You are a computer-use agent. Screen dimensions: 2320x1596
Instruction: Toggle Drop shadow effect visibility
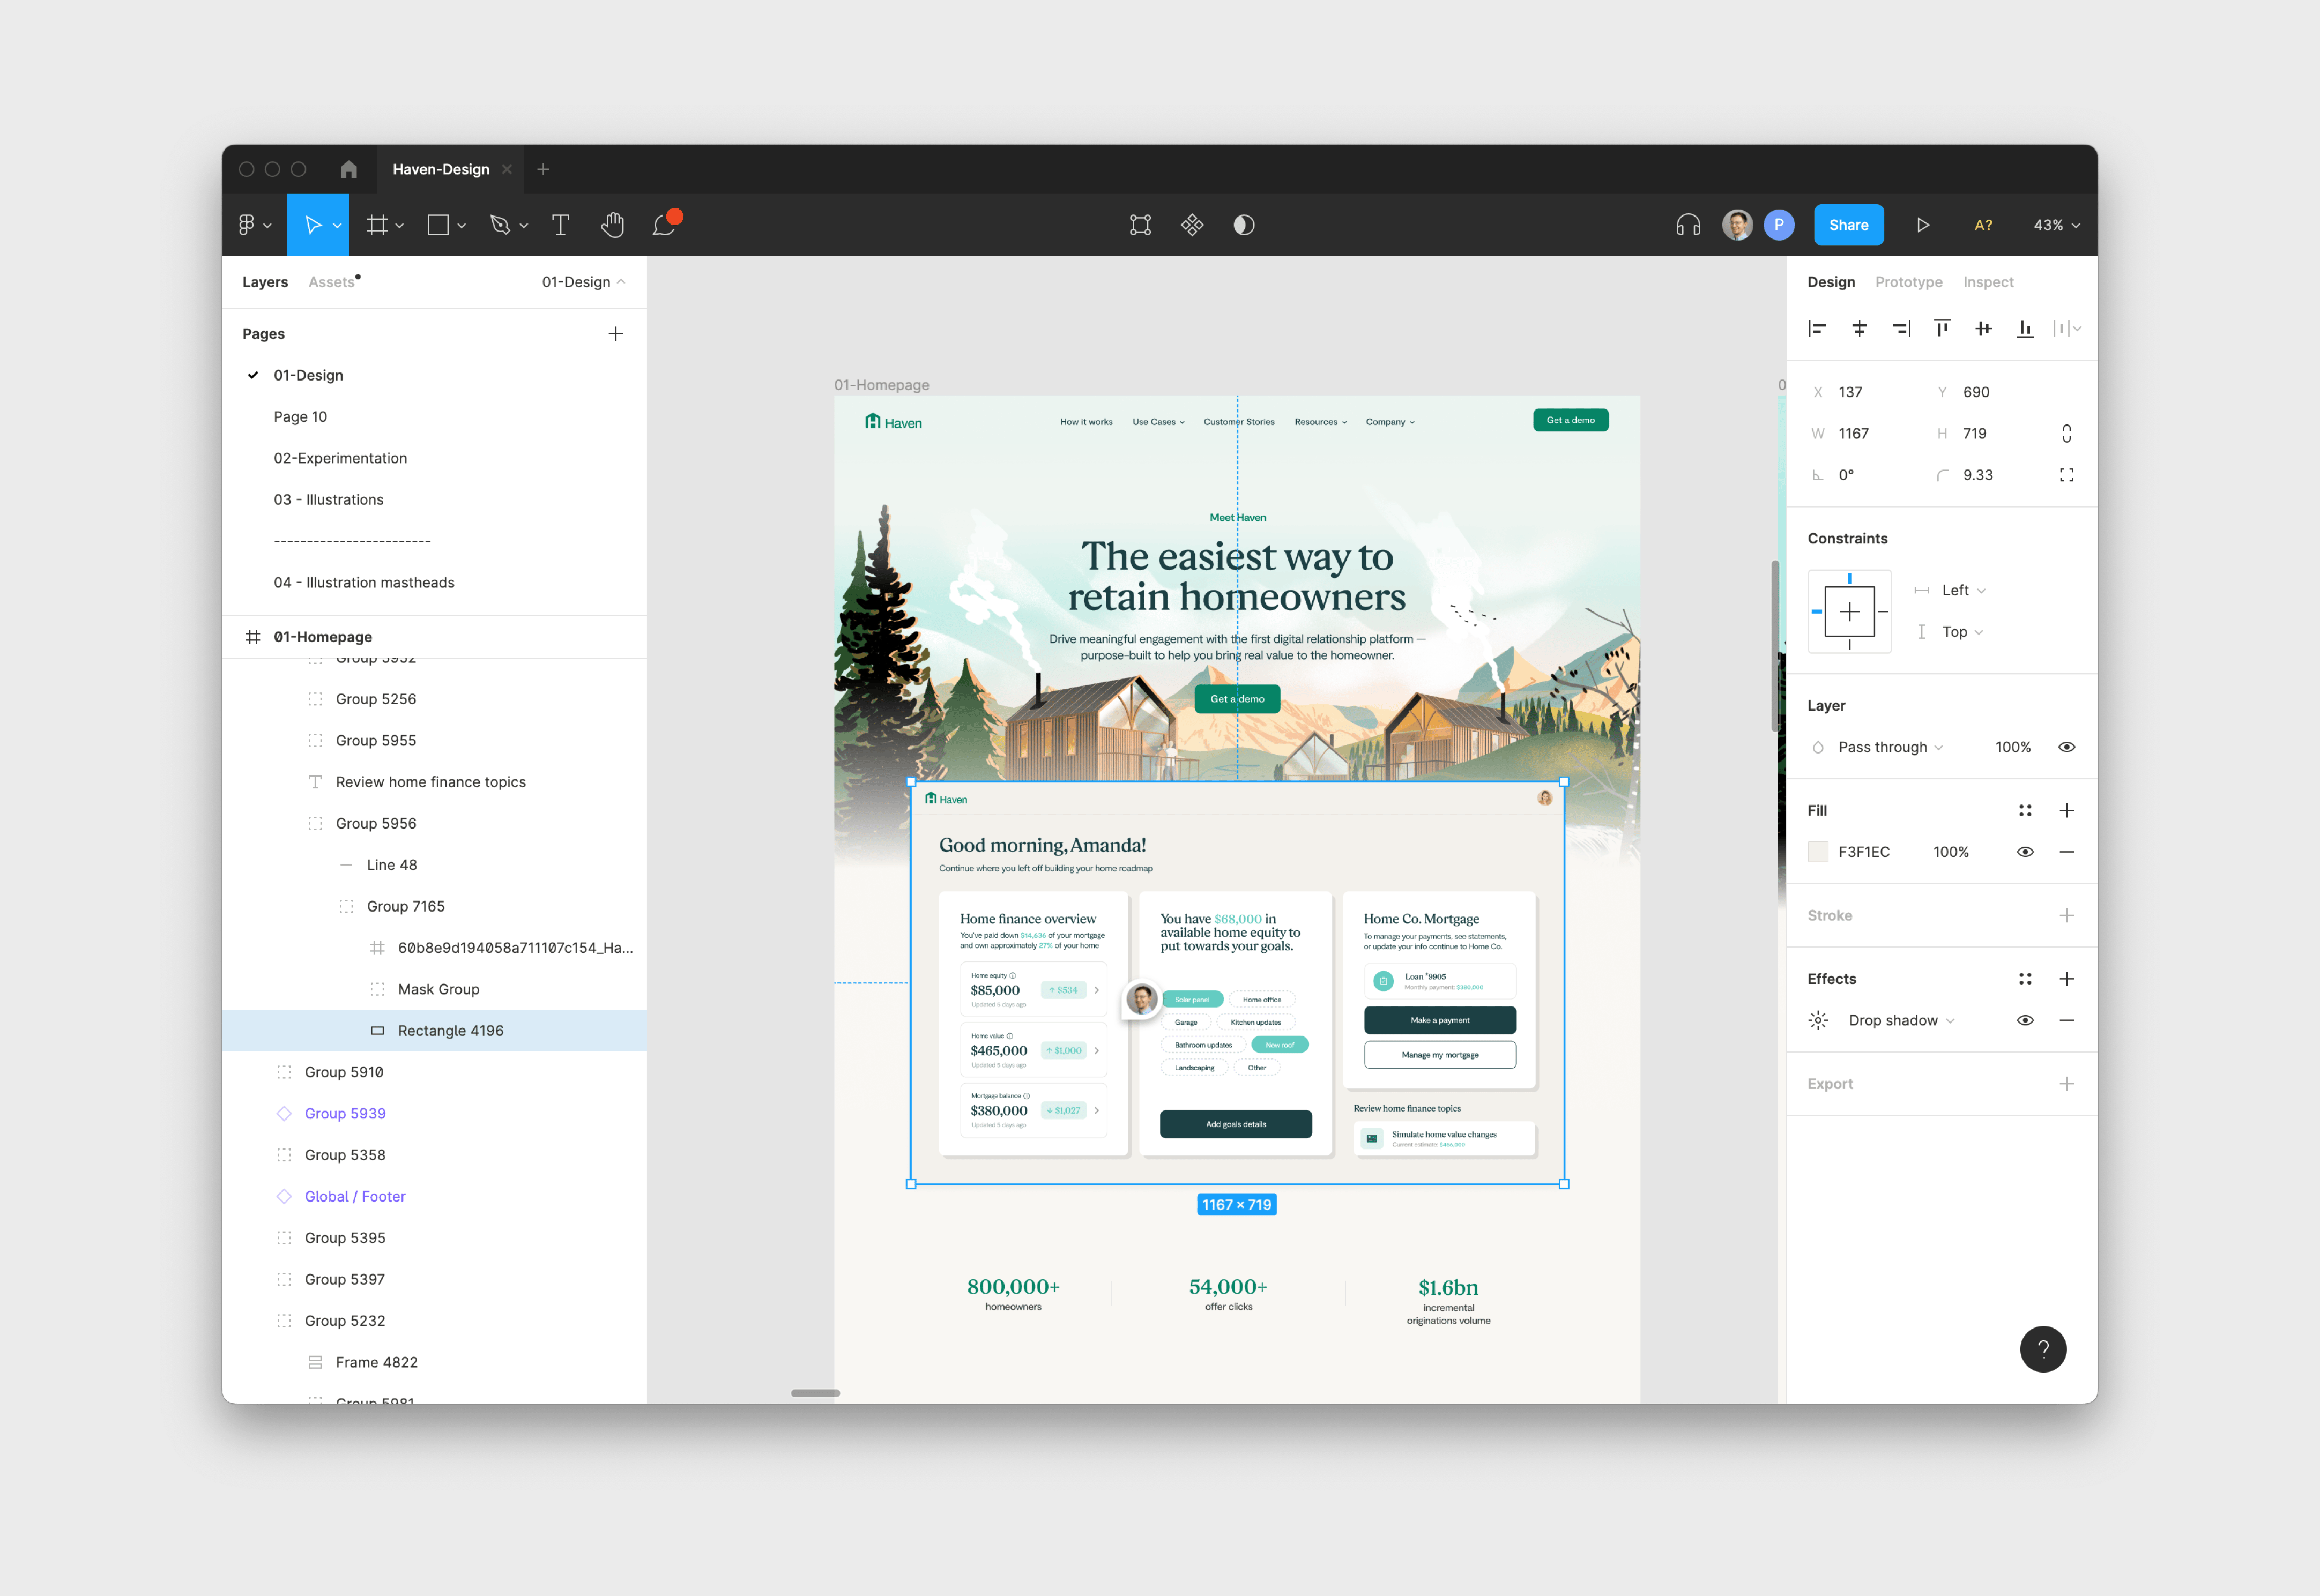pyautogui.click(x=2025, y=1020)
